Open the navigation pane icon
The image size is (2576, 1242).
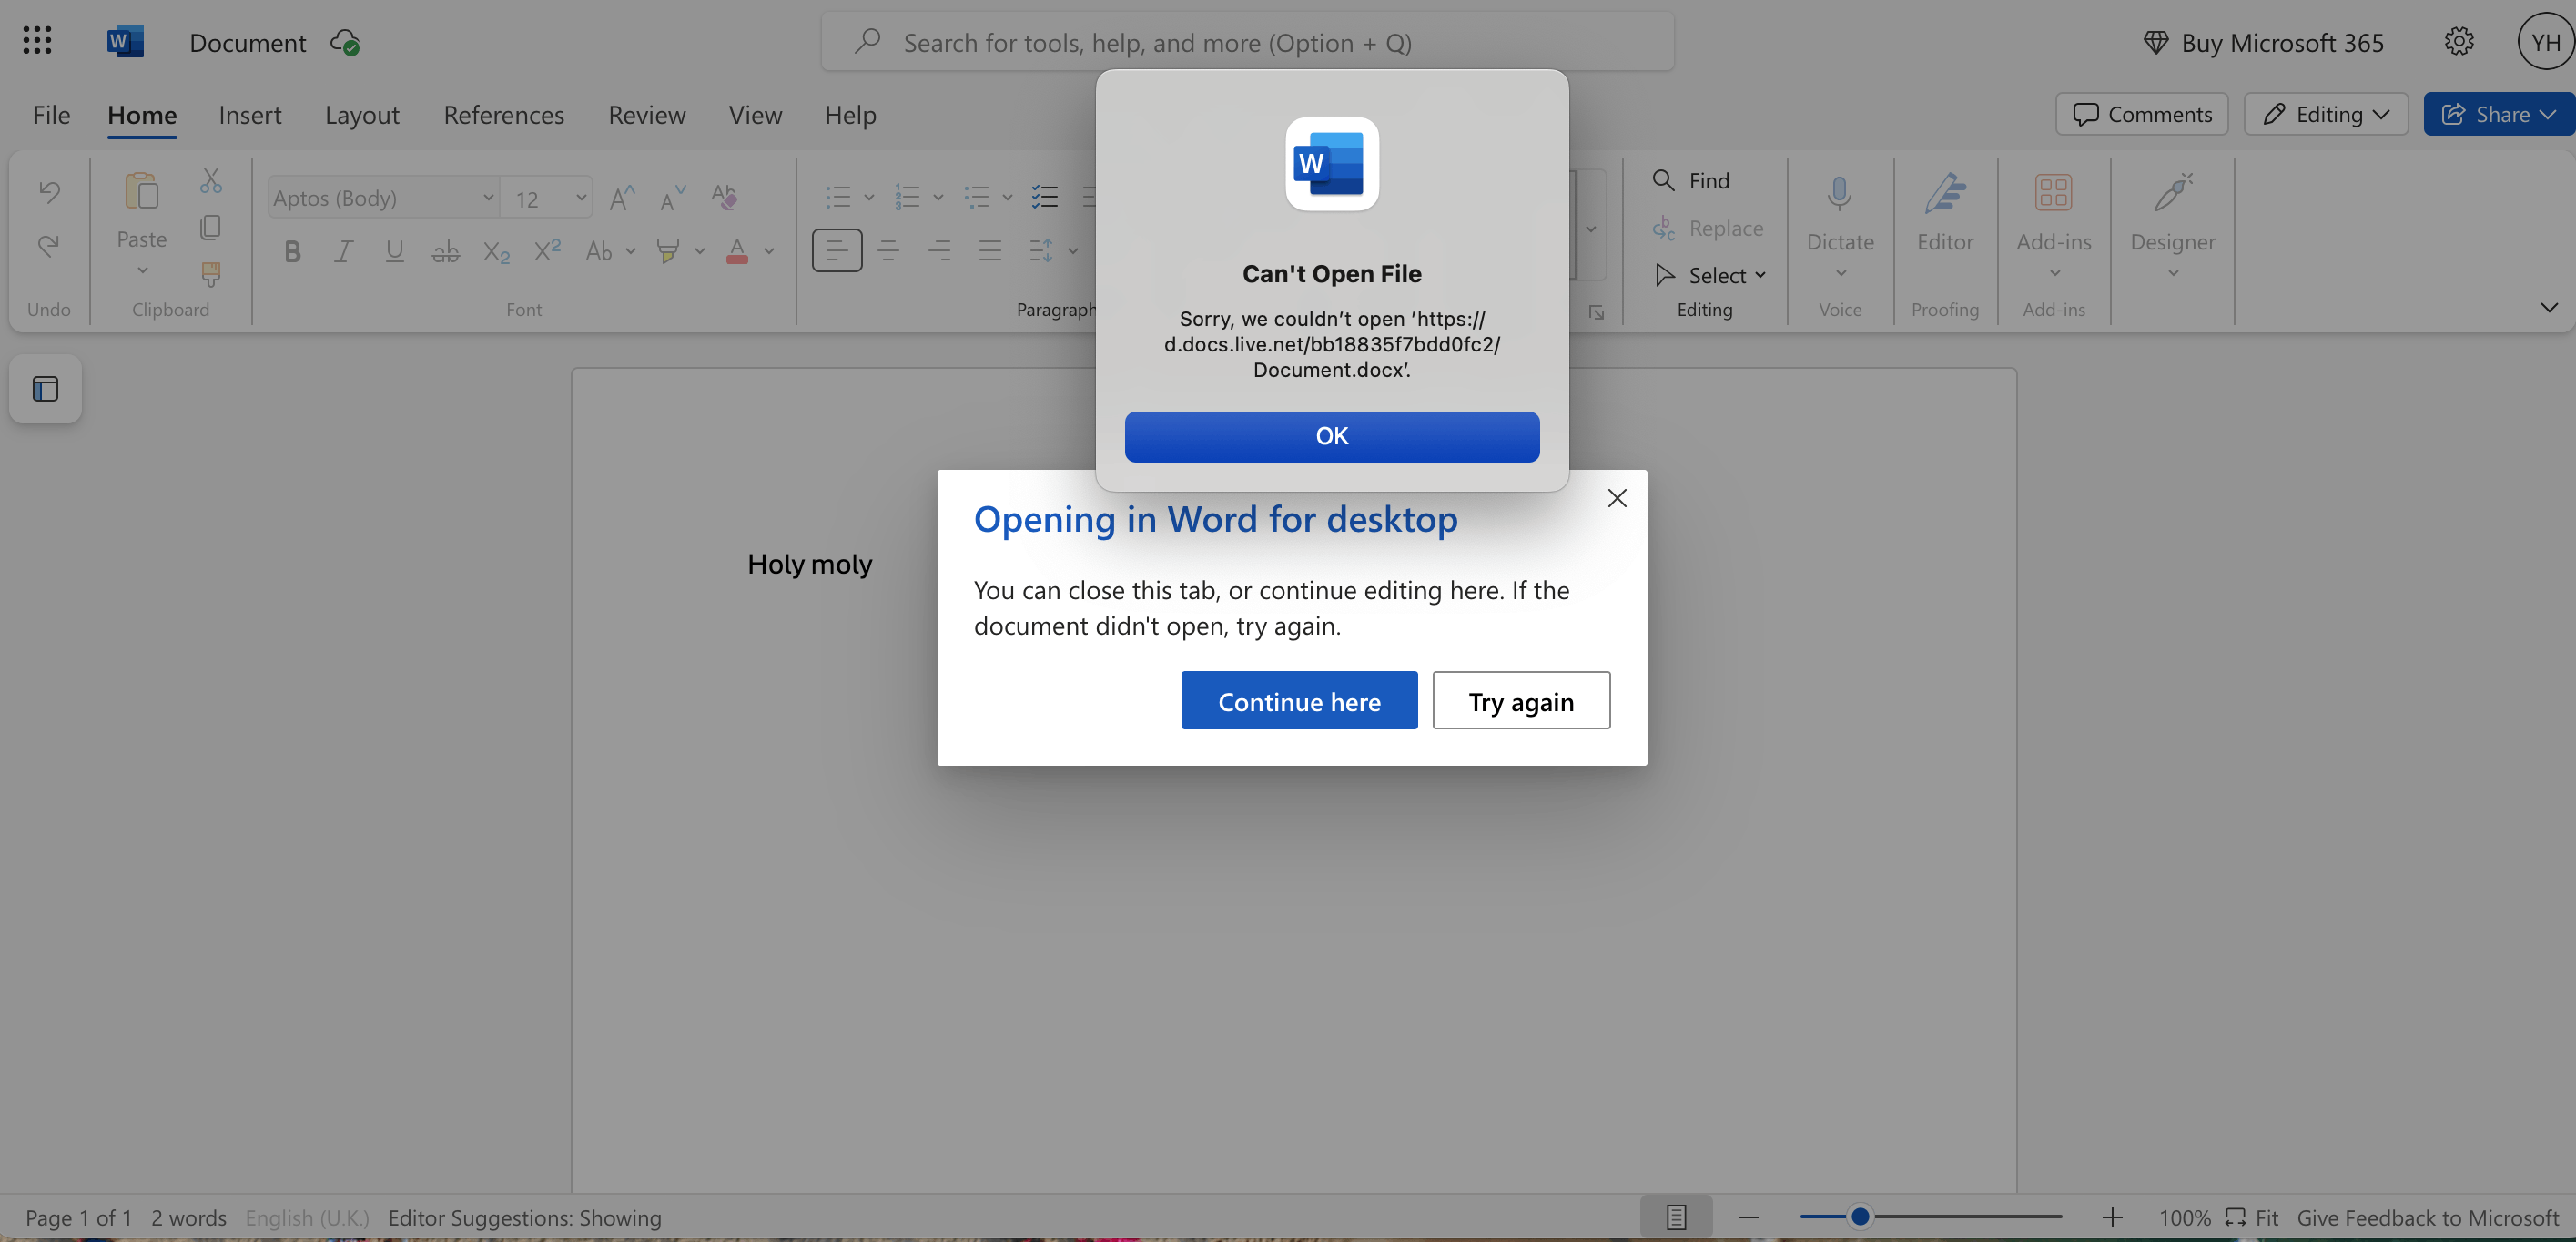(45, 388)
